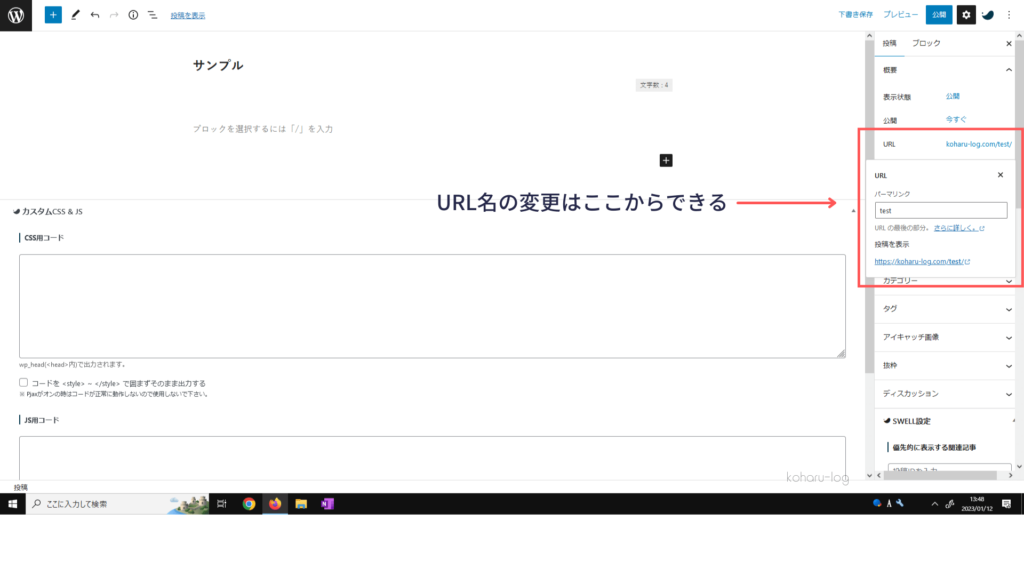1024x576 pixels.
Task: Open the SWELL plugin icon in toolbar
Action: coord(987,14)
